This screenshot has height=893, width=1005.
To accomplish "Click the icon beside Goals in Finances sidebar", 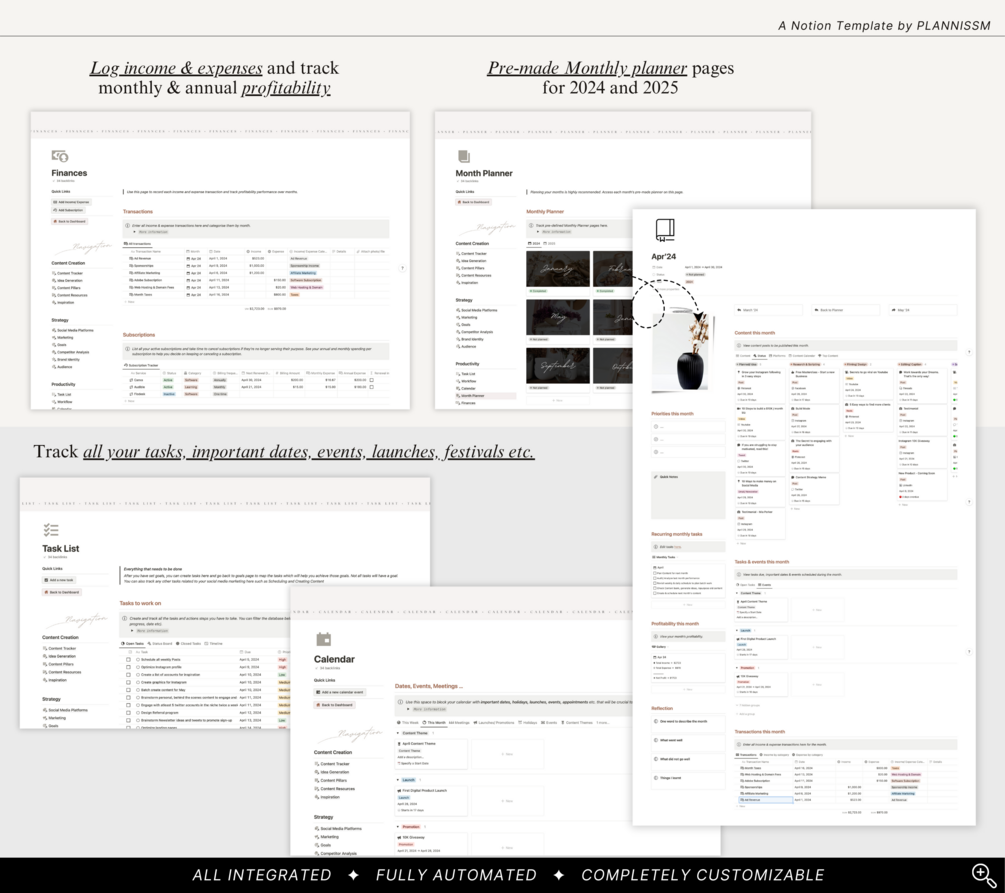I will click(x=54, y=345).
